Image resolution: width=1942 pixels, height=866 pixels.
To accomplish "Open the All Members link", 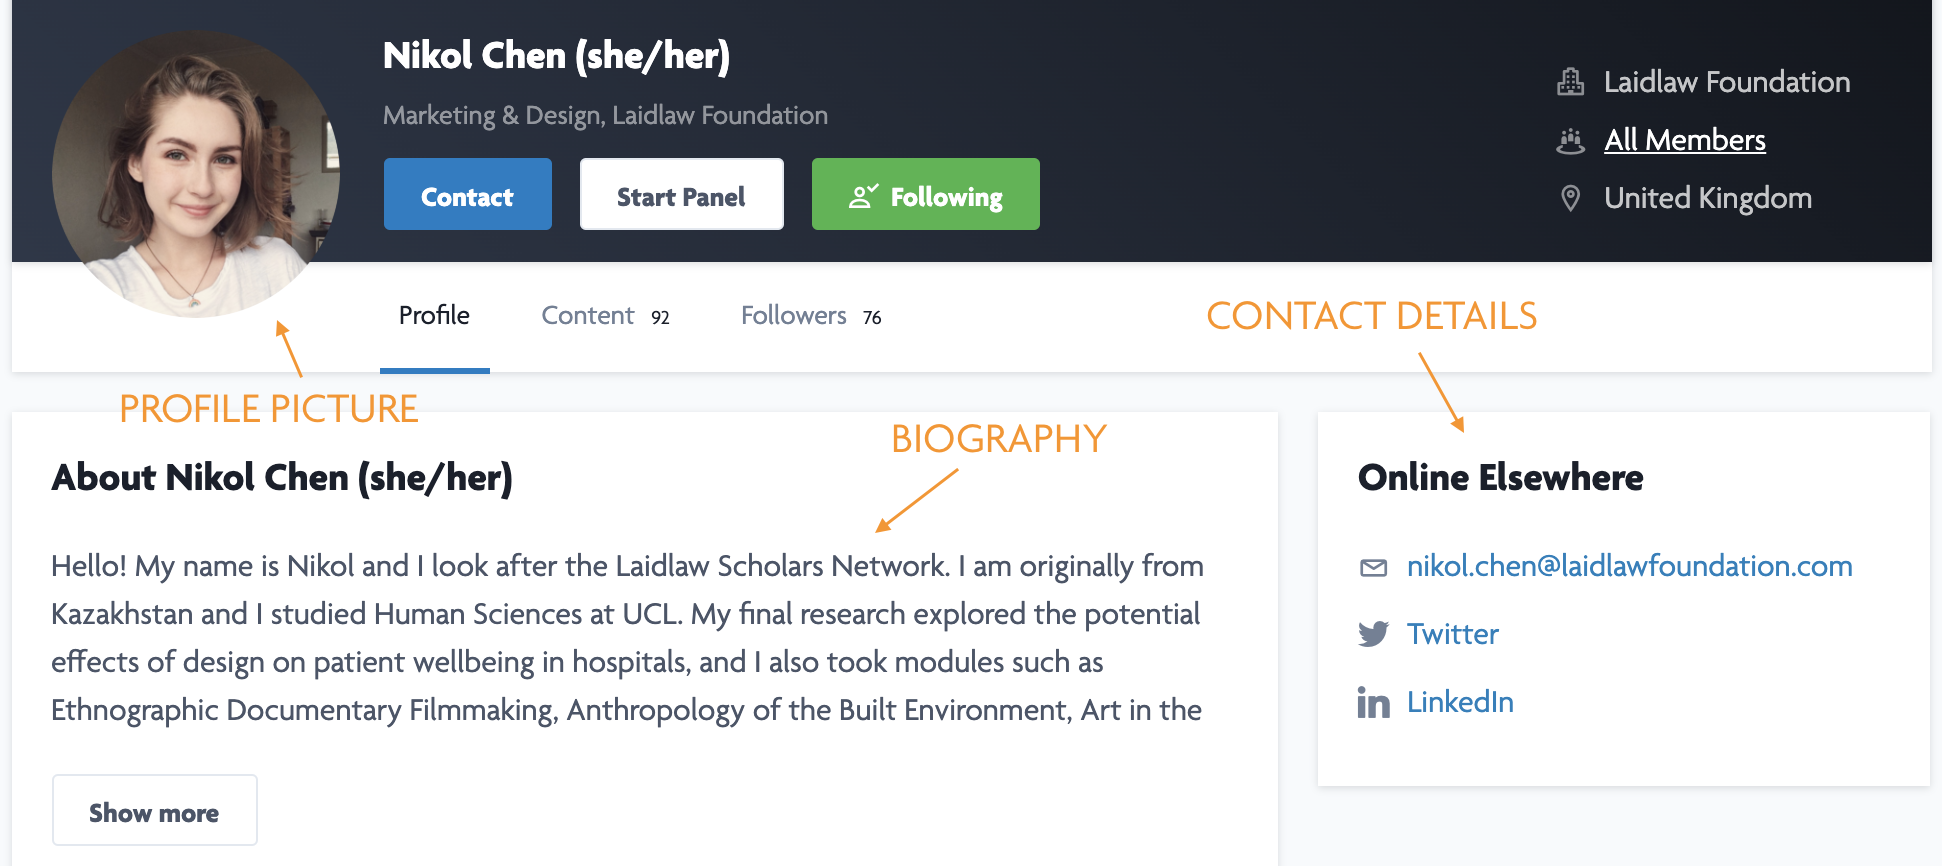I will (1684, 140).
